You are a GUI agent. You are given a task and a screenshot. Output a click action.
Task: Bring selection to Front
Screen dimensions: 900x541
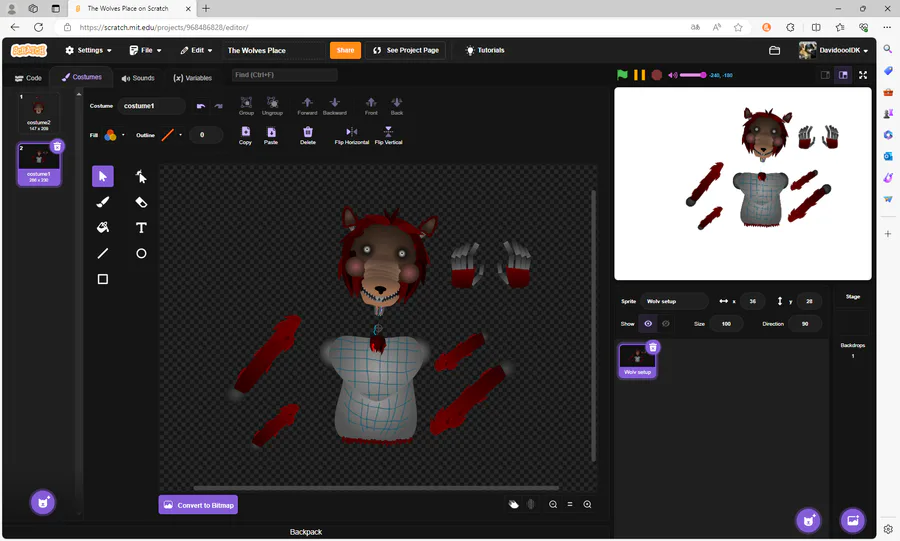click(371, 106)
